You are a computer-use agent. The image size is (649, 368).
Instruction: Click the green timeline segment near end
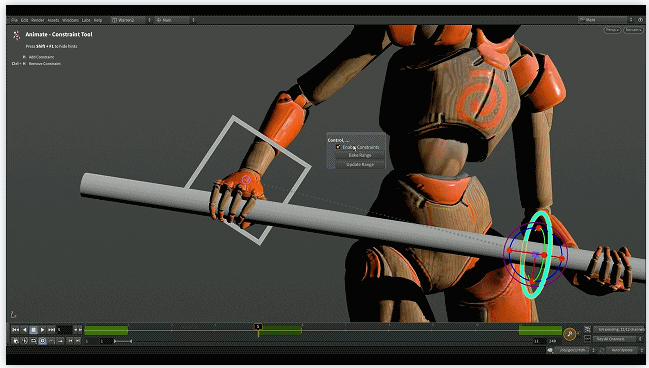(540, 330)
